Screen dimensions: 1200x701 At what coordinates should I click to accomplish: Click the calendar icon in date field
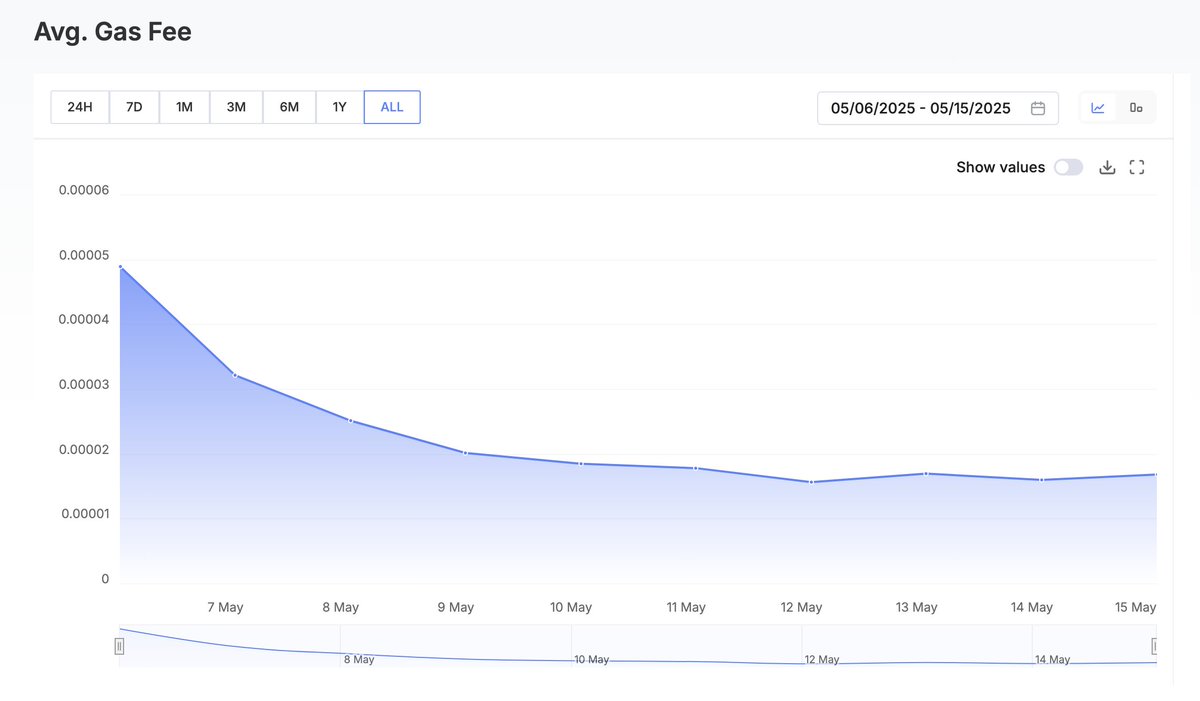1038,108
